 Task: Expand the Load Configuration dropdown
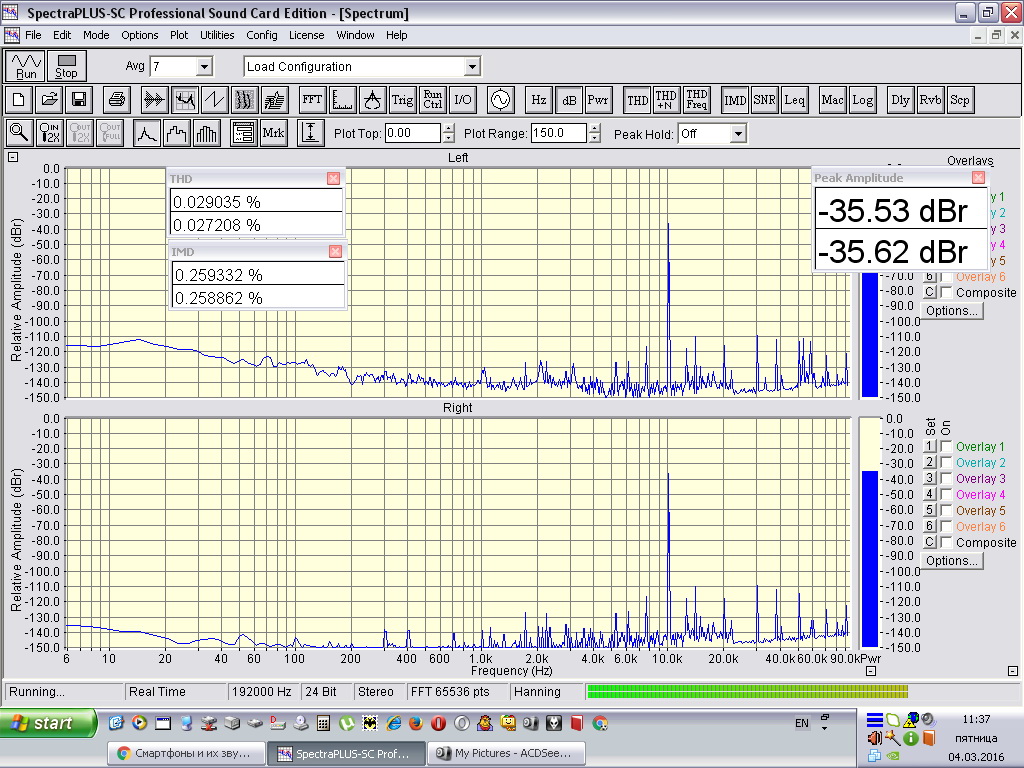[472, 67]
